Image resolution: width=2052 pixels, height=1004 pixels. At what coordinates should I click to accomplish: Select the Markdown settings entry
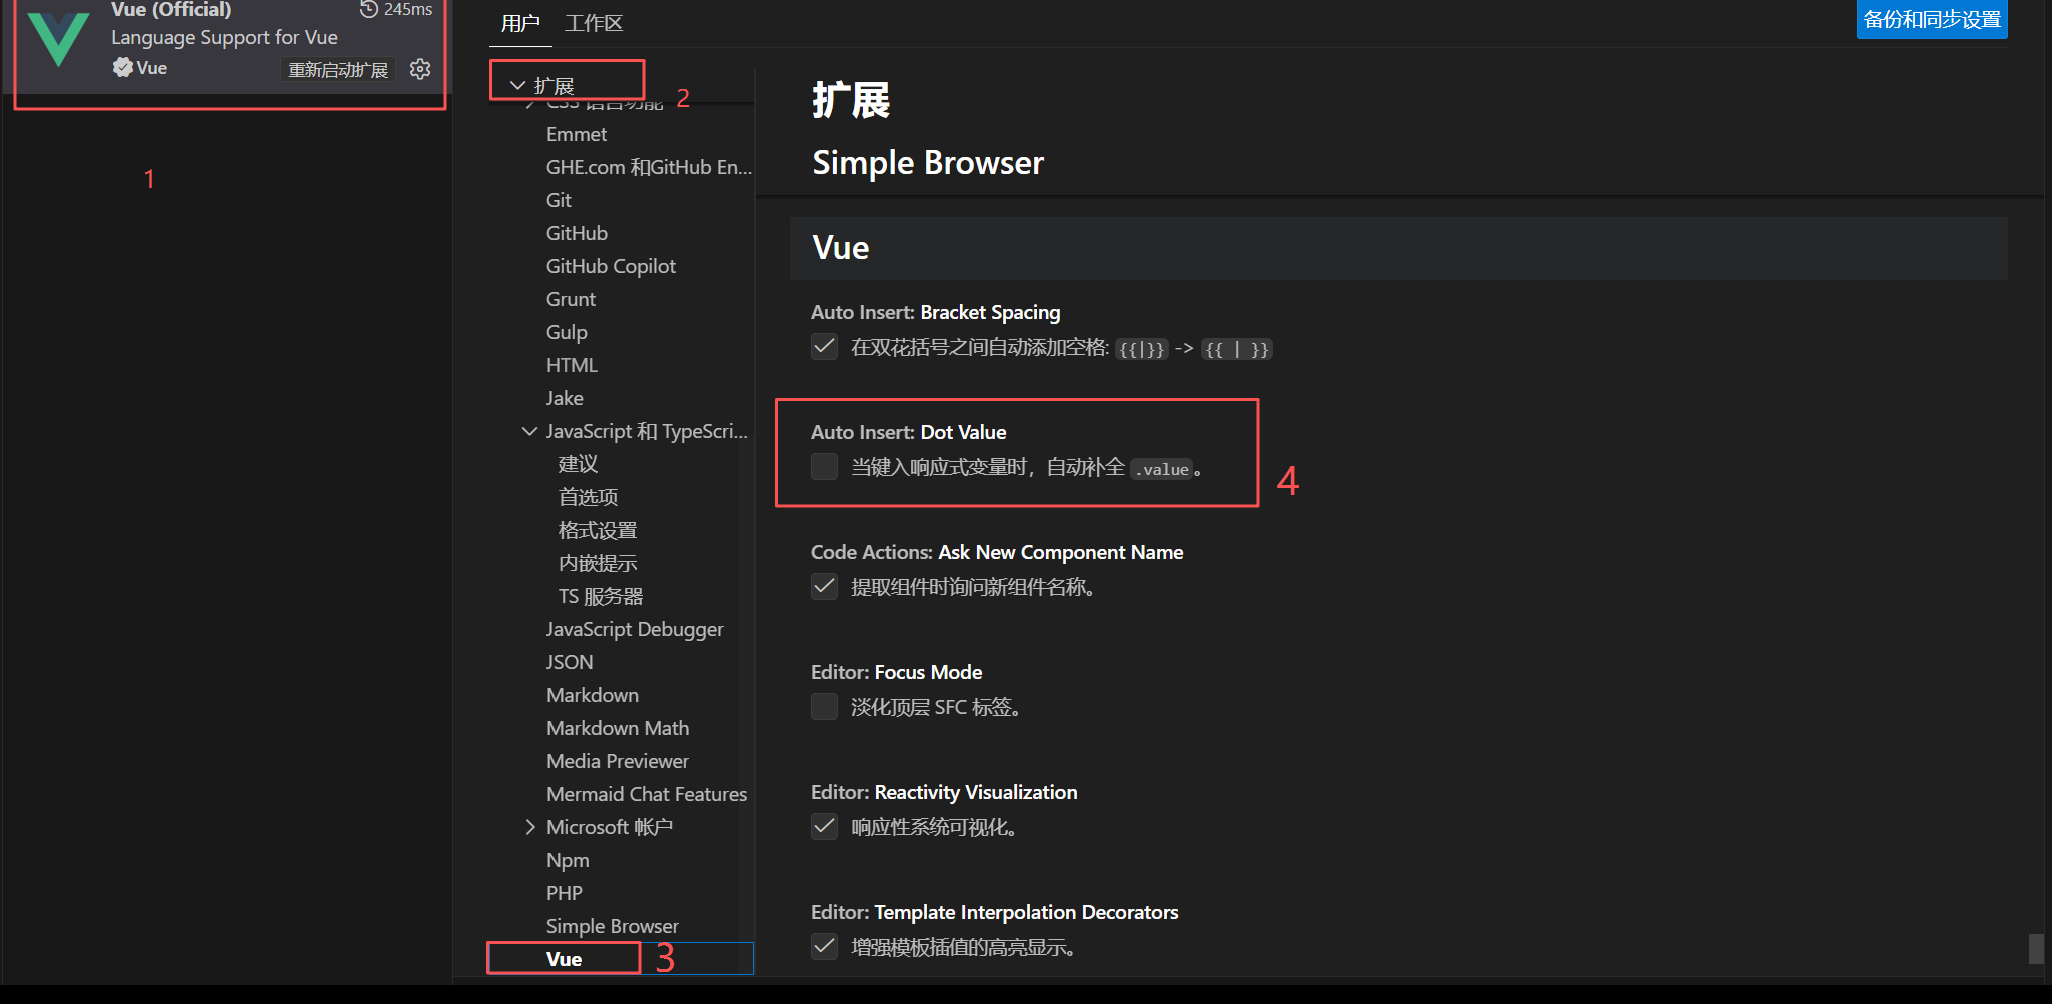[592, 695]
